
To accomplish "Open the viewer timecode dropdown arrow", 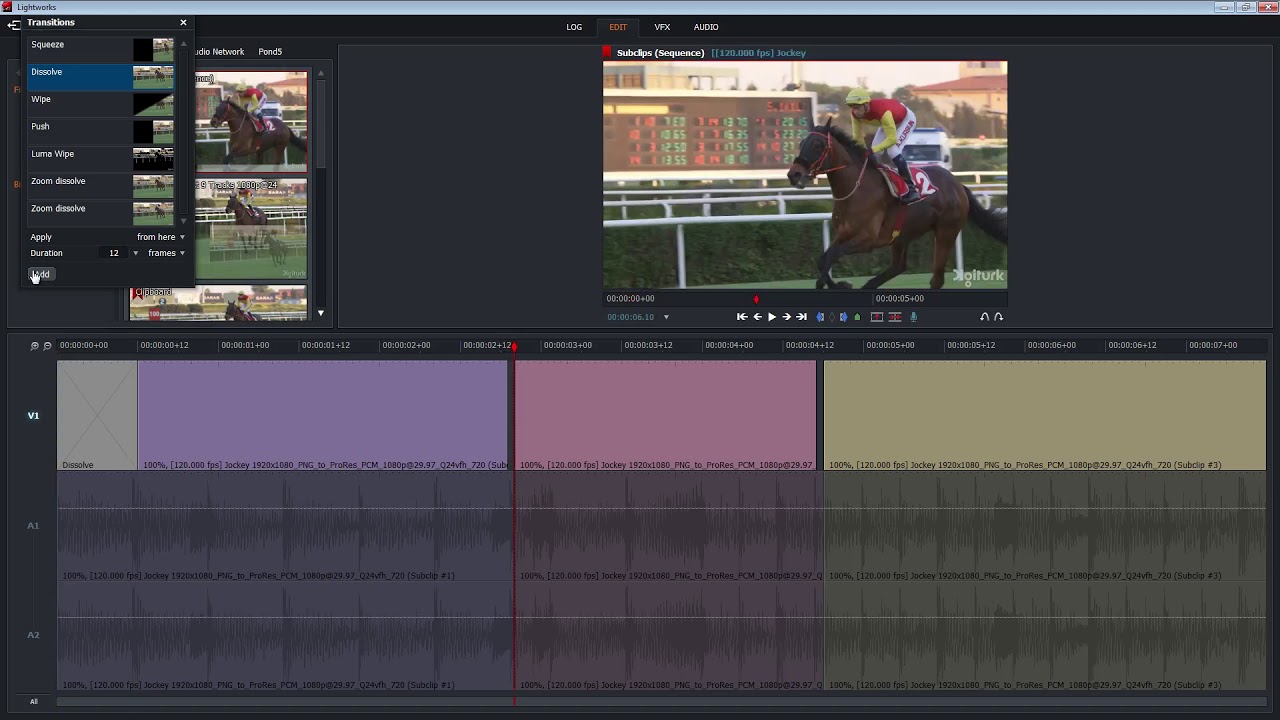I will click(x=666, y=317).
